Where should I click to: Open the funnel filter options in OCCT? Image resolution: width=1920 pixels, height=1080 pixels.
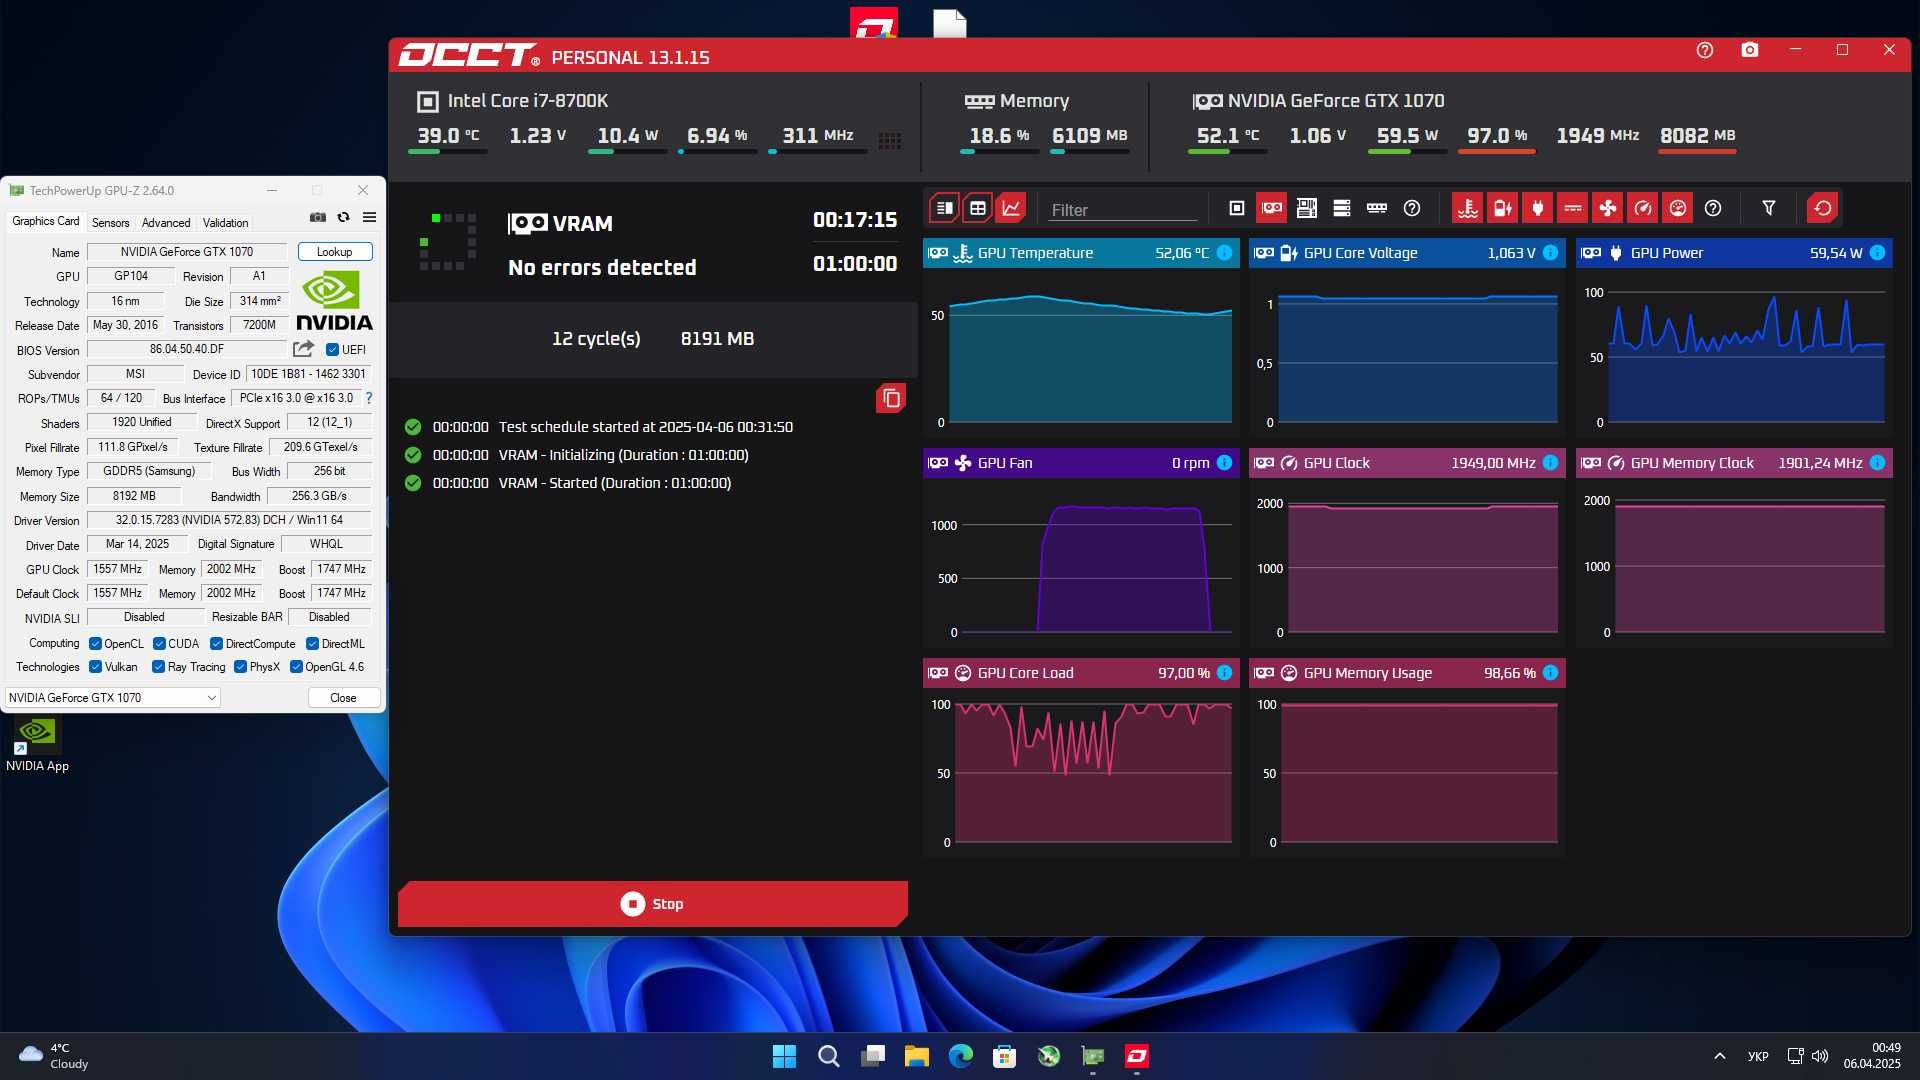pos(1769,208)
